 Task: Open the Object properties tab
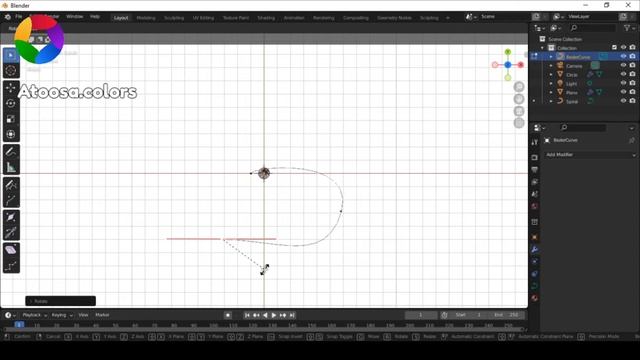(x=535, y=238)
